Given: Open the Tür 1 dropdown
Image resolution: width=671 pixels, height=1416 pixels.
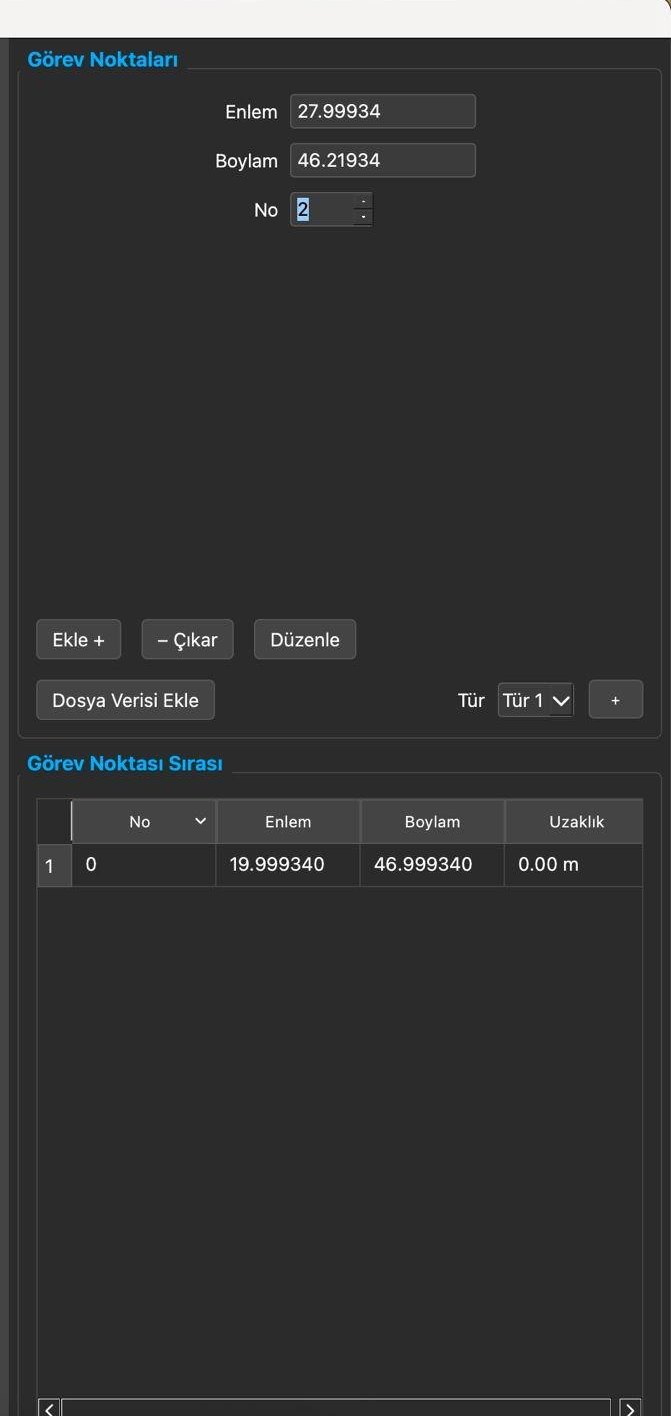Looking at the screenshot, I should 536,700.
